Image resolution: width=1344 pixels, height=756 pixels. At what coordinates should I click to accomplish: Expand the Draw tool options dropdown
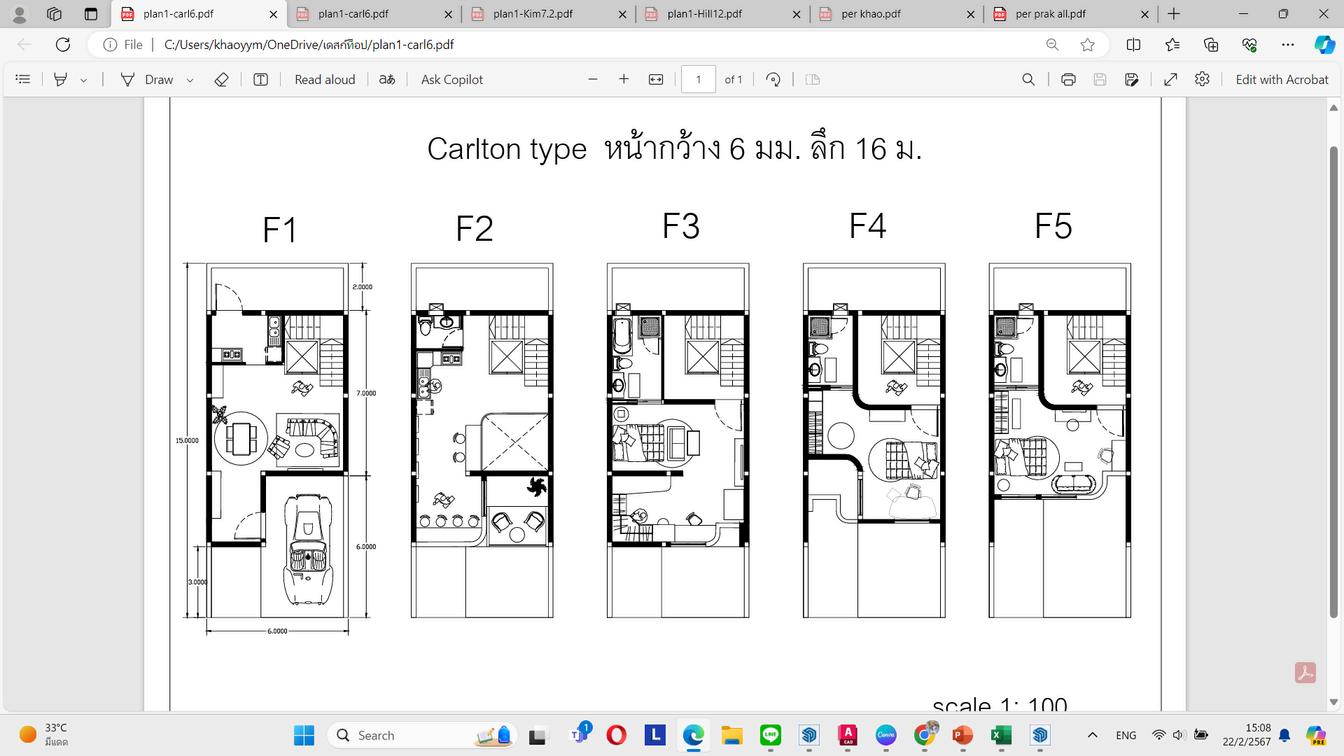pos(190,80)
